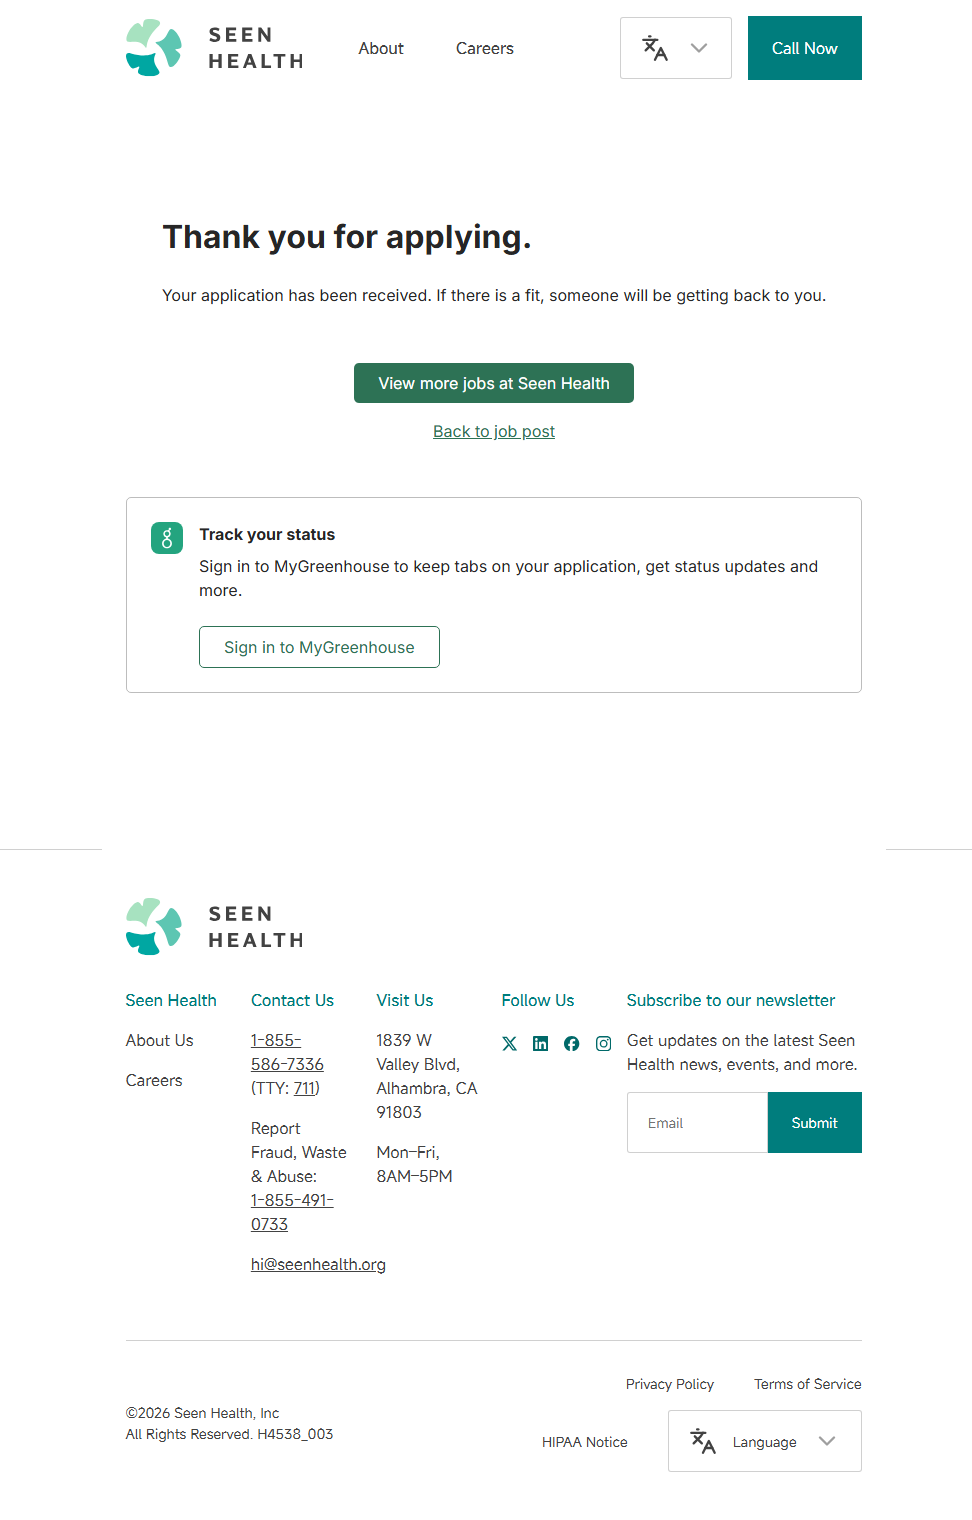
Task: Click the Seen Health header logo
Action: (215, 48)
